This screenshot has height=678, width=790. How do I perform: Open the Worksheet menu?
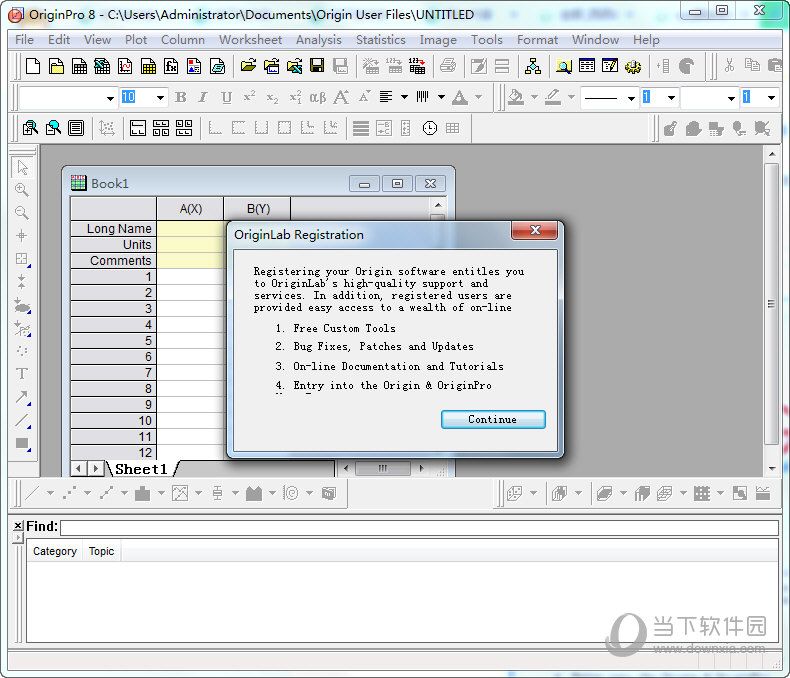250,40
